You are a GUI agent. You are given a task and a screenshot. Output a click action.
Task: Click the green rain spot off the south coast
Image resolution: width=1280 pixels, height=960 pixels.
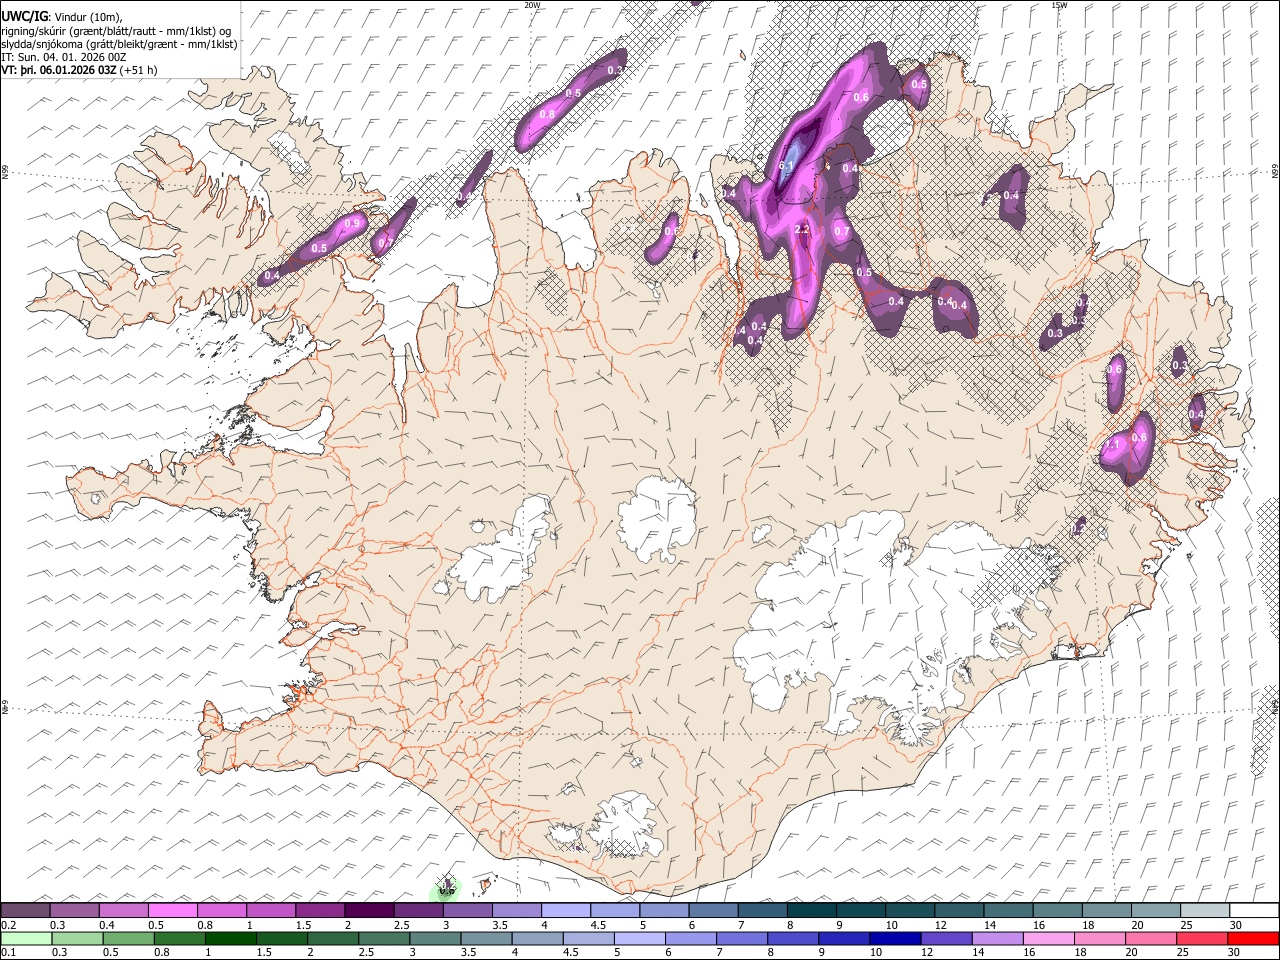pos(446,889)
